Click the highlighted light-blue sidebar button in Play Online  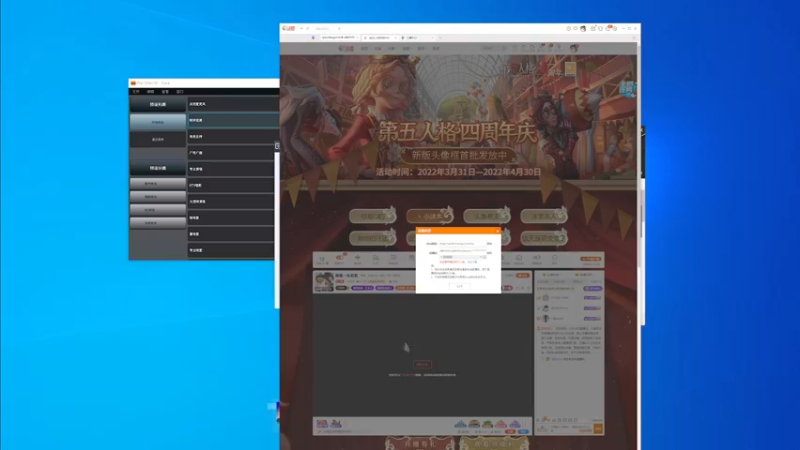coord(158,122)
